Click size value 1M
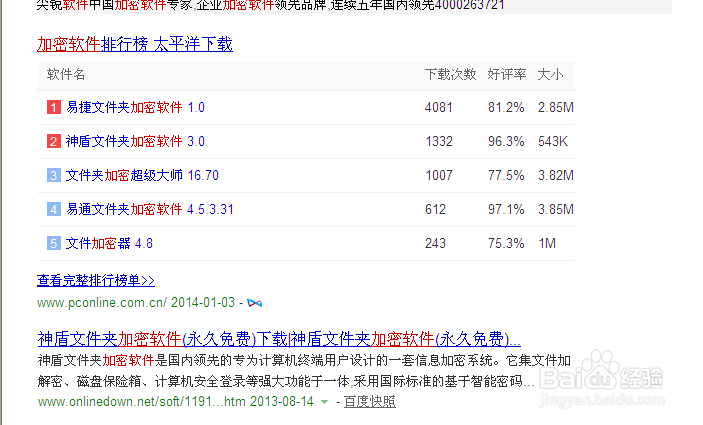 tap(547, 243)
